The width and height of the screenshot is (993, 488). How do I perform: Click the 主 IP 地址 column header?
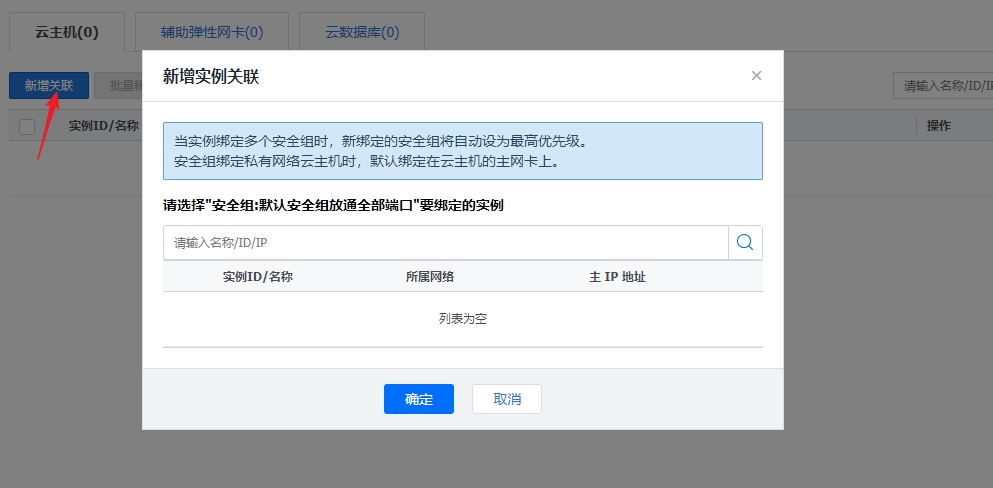point(617,277)
